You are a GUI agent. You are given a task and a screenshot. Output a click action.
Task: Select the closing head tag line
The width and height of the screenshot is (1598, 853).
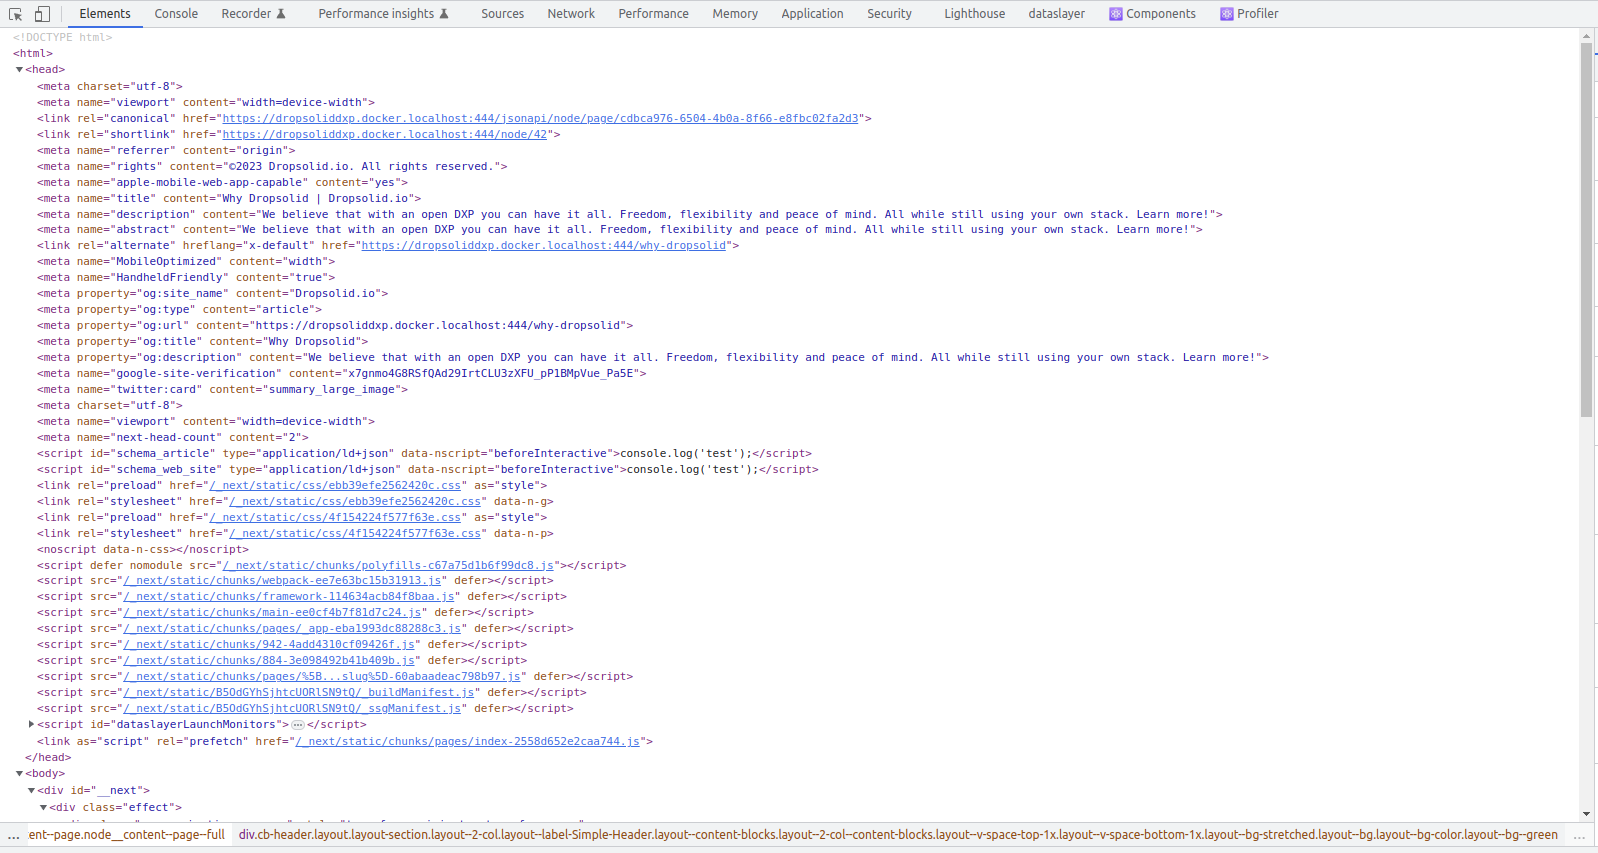coord(48,757)
